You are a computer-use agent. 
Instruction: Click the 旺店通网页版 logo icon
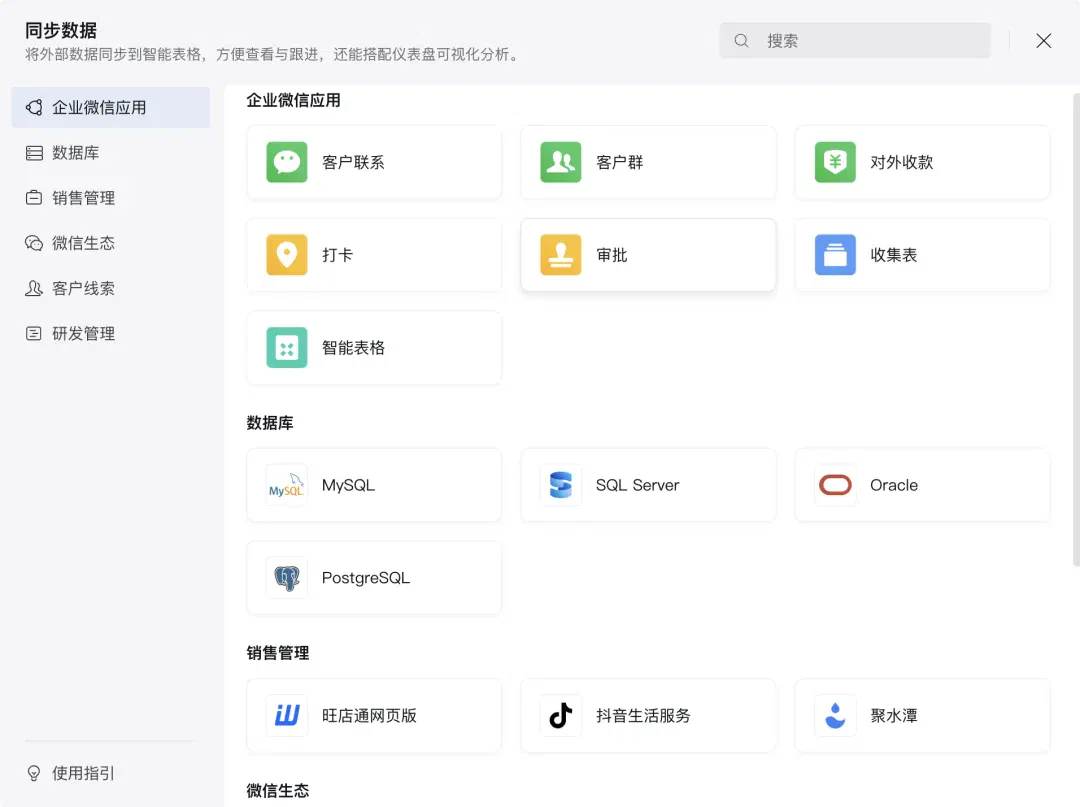coord(287,715)
